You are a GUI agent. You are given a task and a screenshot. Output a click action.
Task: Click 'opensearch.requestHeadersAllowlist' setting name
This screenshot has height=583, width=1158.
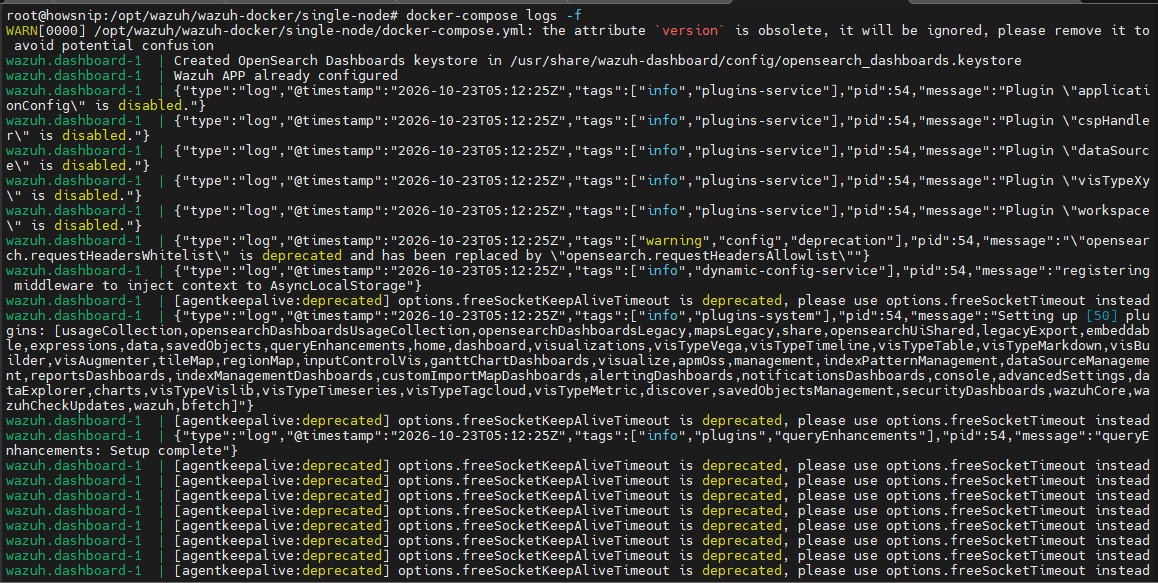point(702,256)
